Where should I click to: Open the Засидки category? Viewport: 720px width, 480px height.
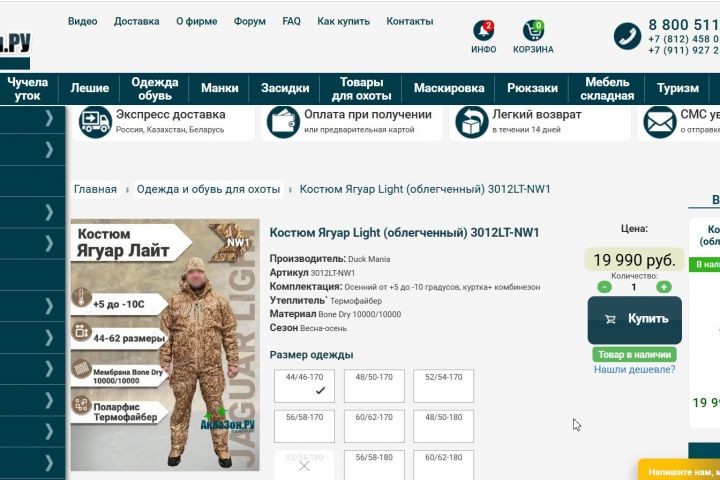[x=285, y=89]
